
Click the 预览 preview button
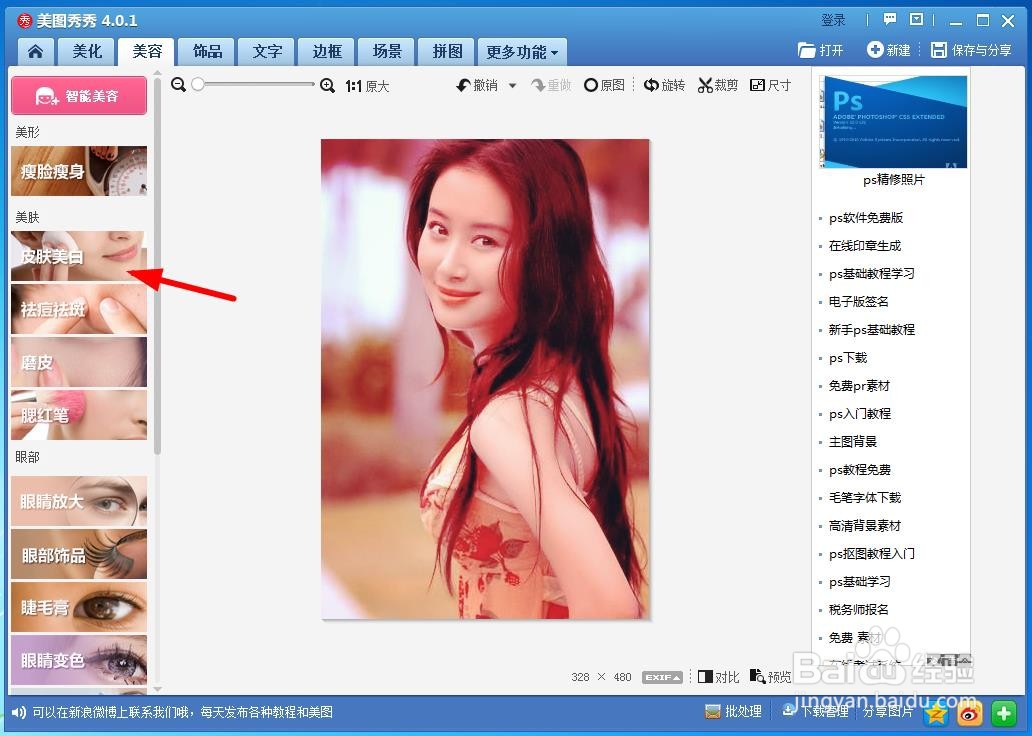[771, 677]
